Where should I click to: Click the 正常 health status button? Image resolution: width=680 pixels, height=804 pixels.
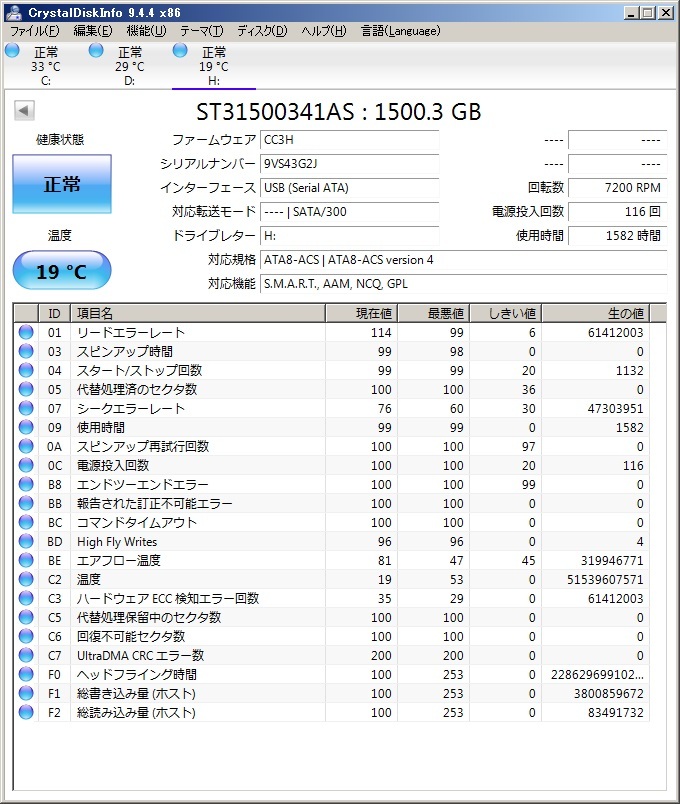(62, 184)
